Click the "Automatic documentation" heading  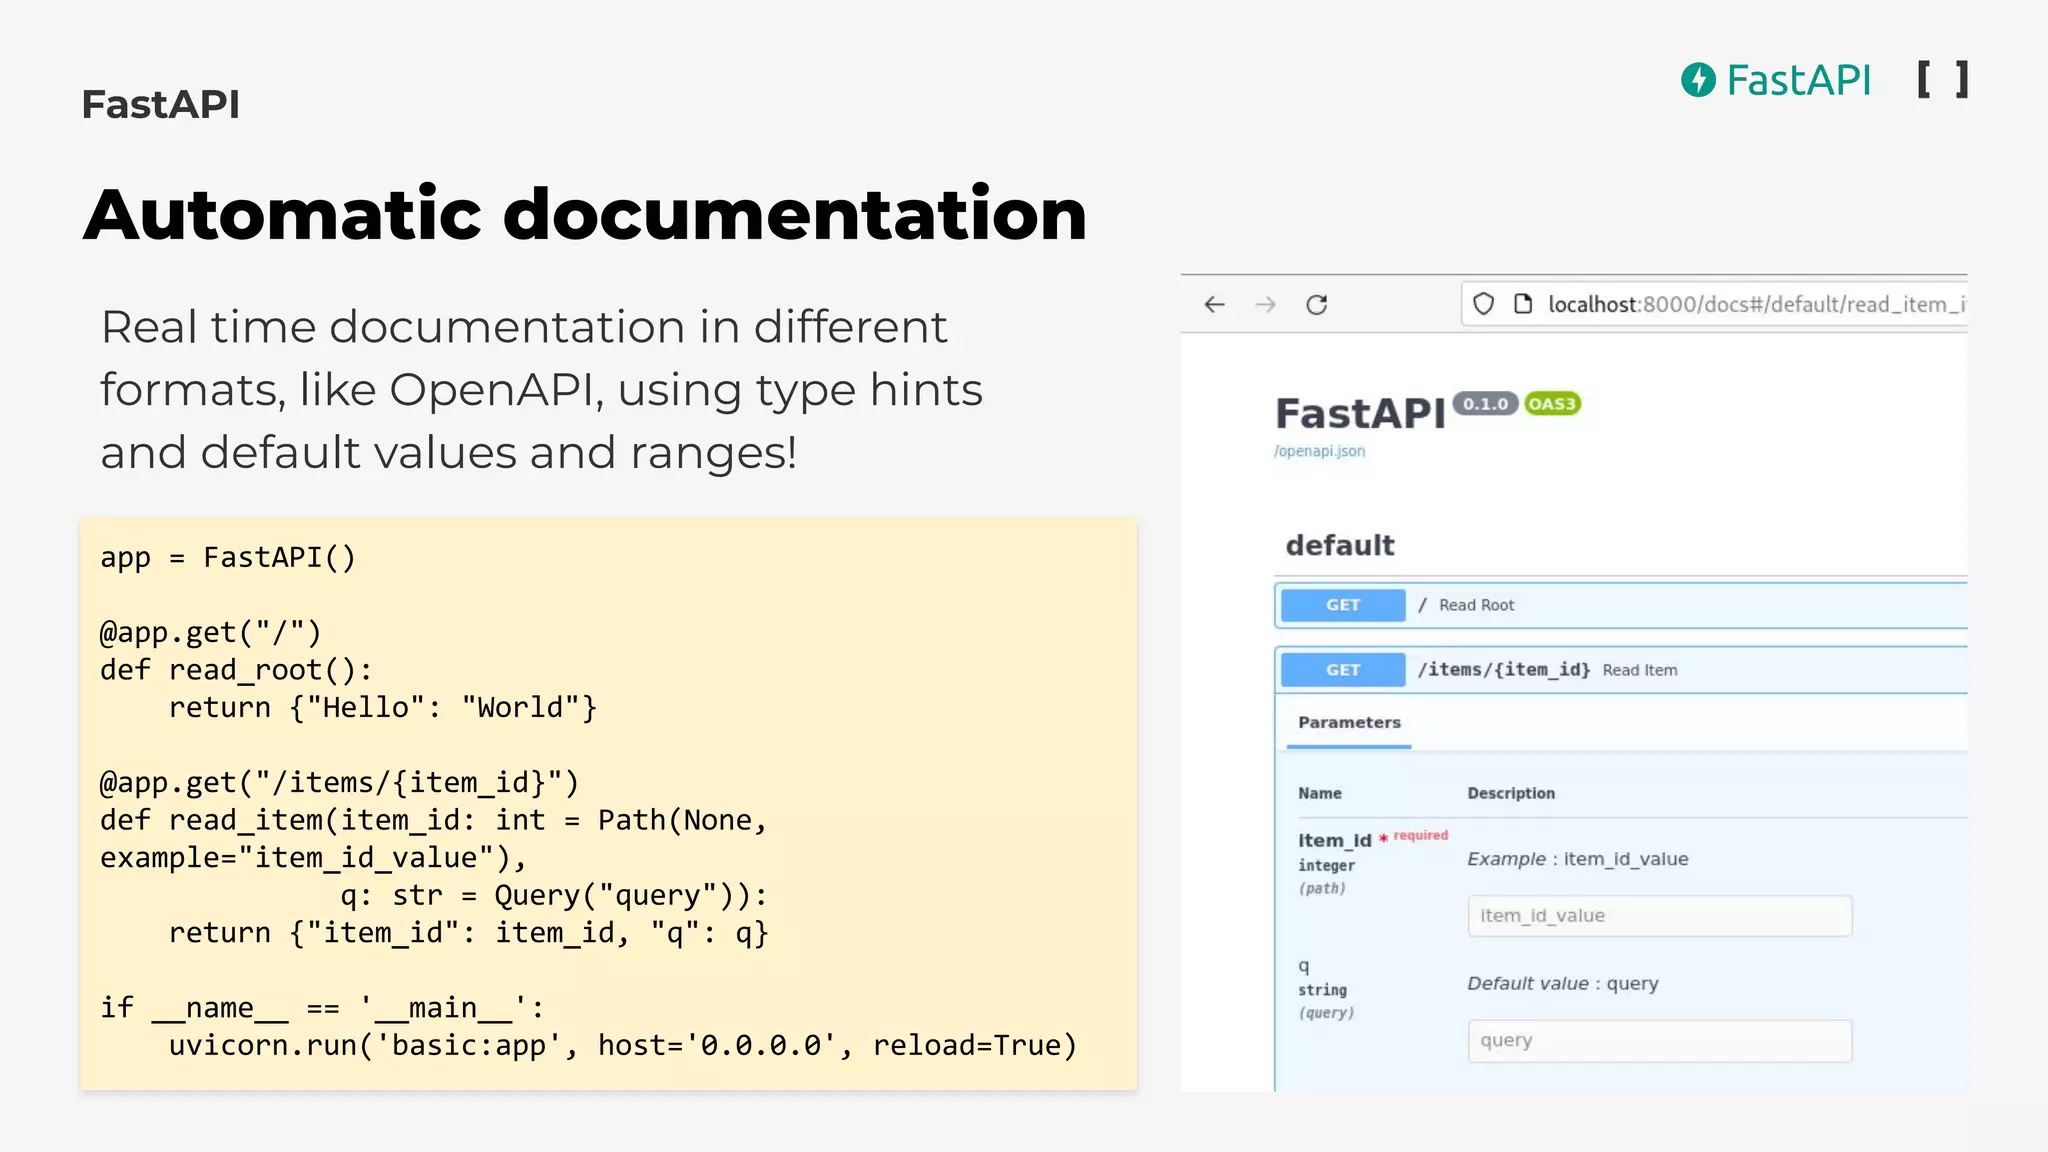point(585,214)
